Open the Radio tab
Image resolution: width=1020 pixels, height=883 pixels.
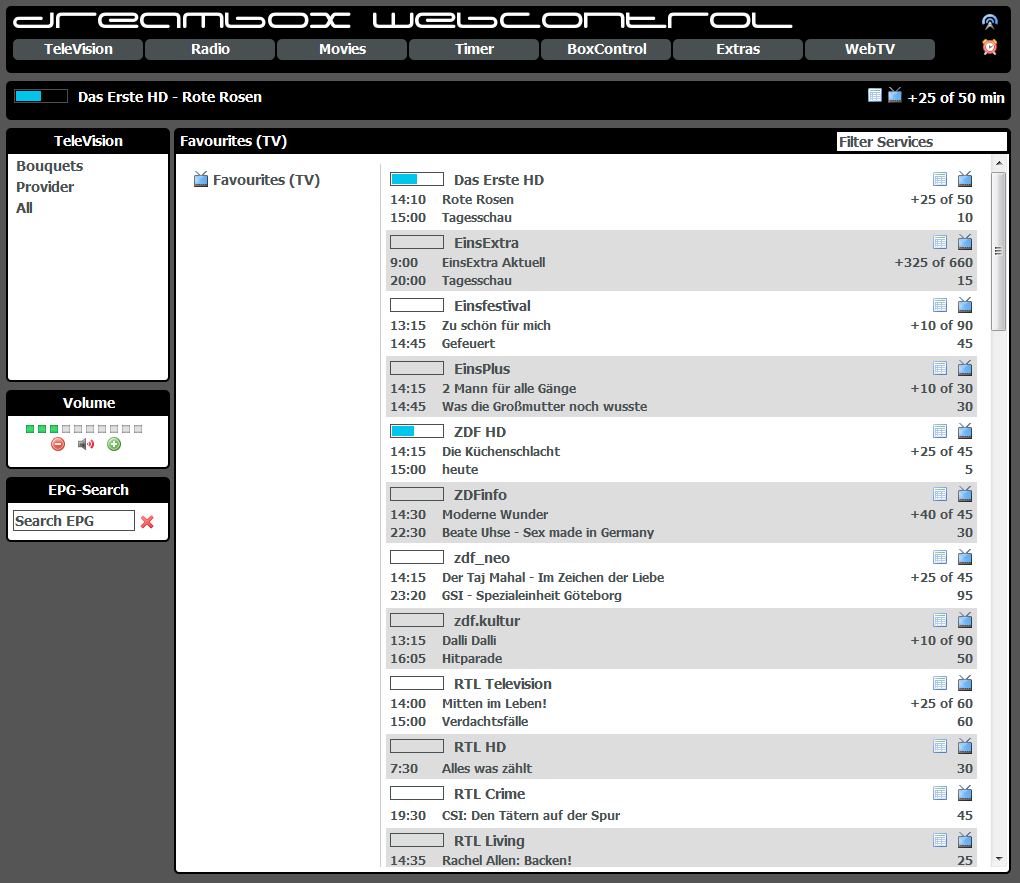click(x=210, y=49)
